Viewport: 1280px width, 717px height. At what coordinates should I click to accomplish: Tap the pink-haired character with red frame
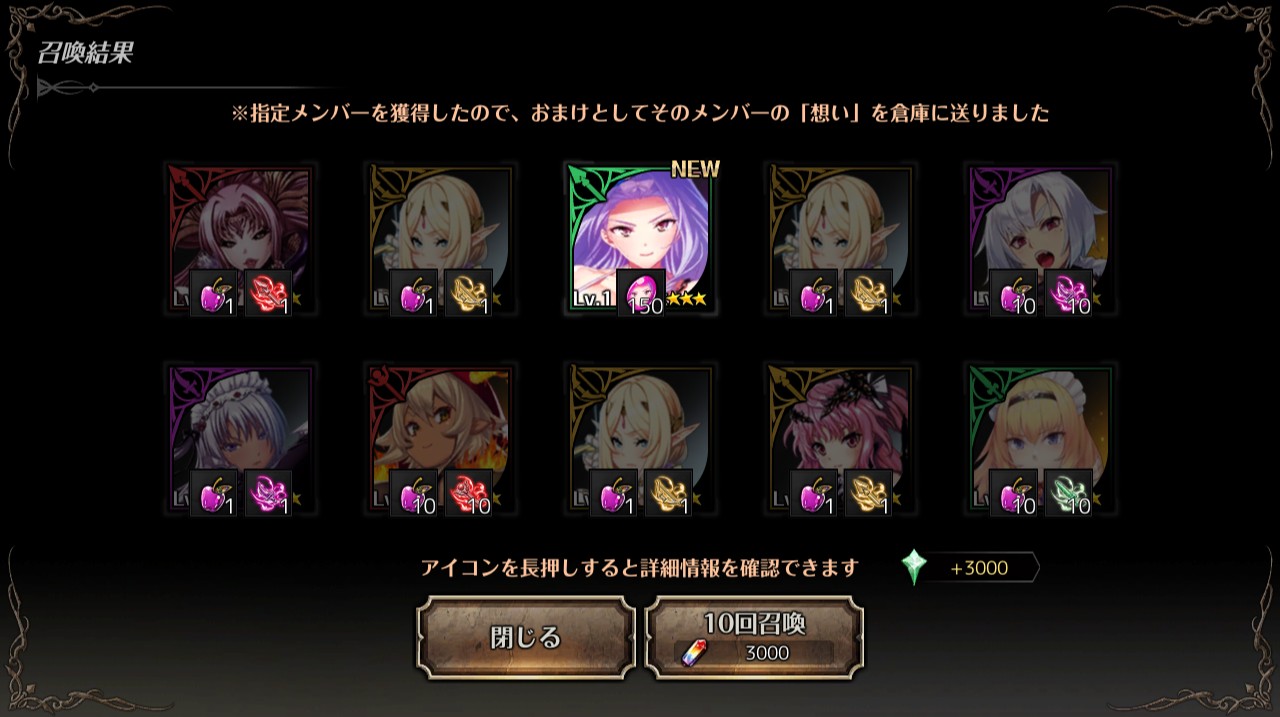click(x=240, y=239)
